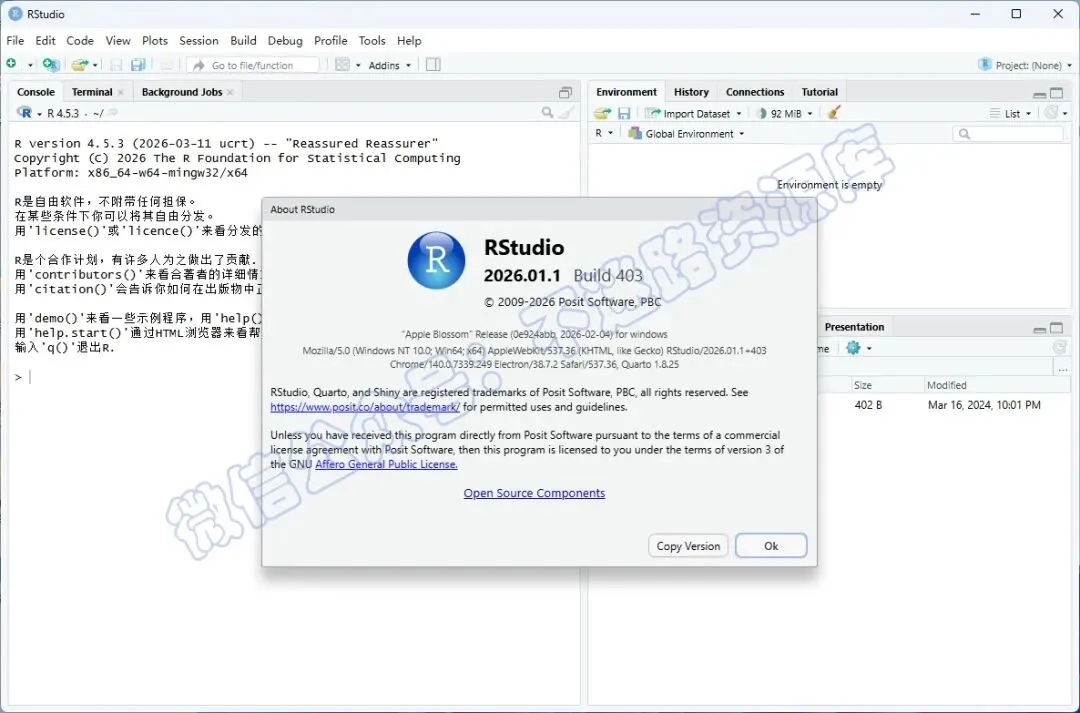Open the Affero General Public License link
Screen dimensions: 1080x713
coord(386,464)
